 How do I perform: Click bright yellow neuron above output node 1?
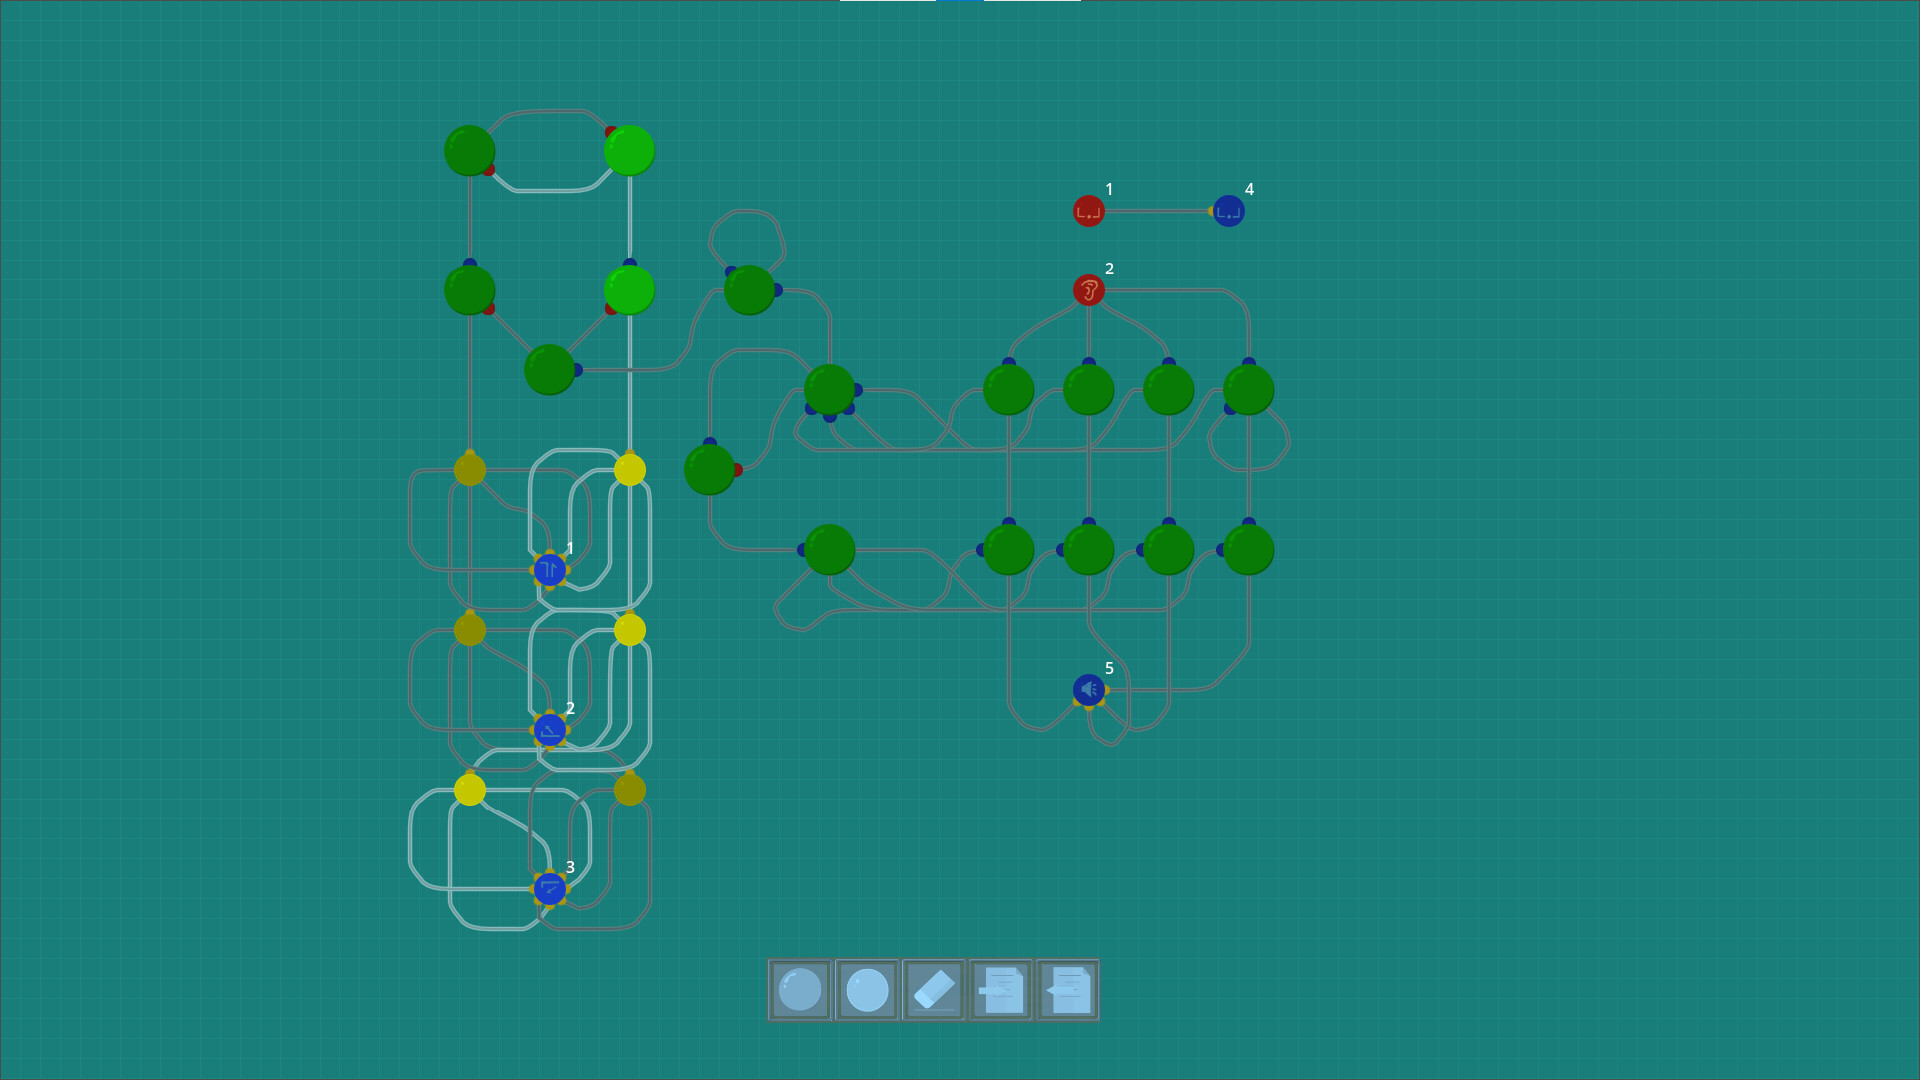[x=629, y=469]
